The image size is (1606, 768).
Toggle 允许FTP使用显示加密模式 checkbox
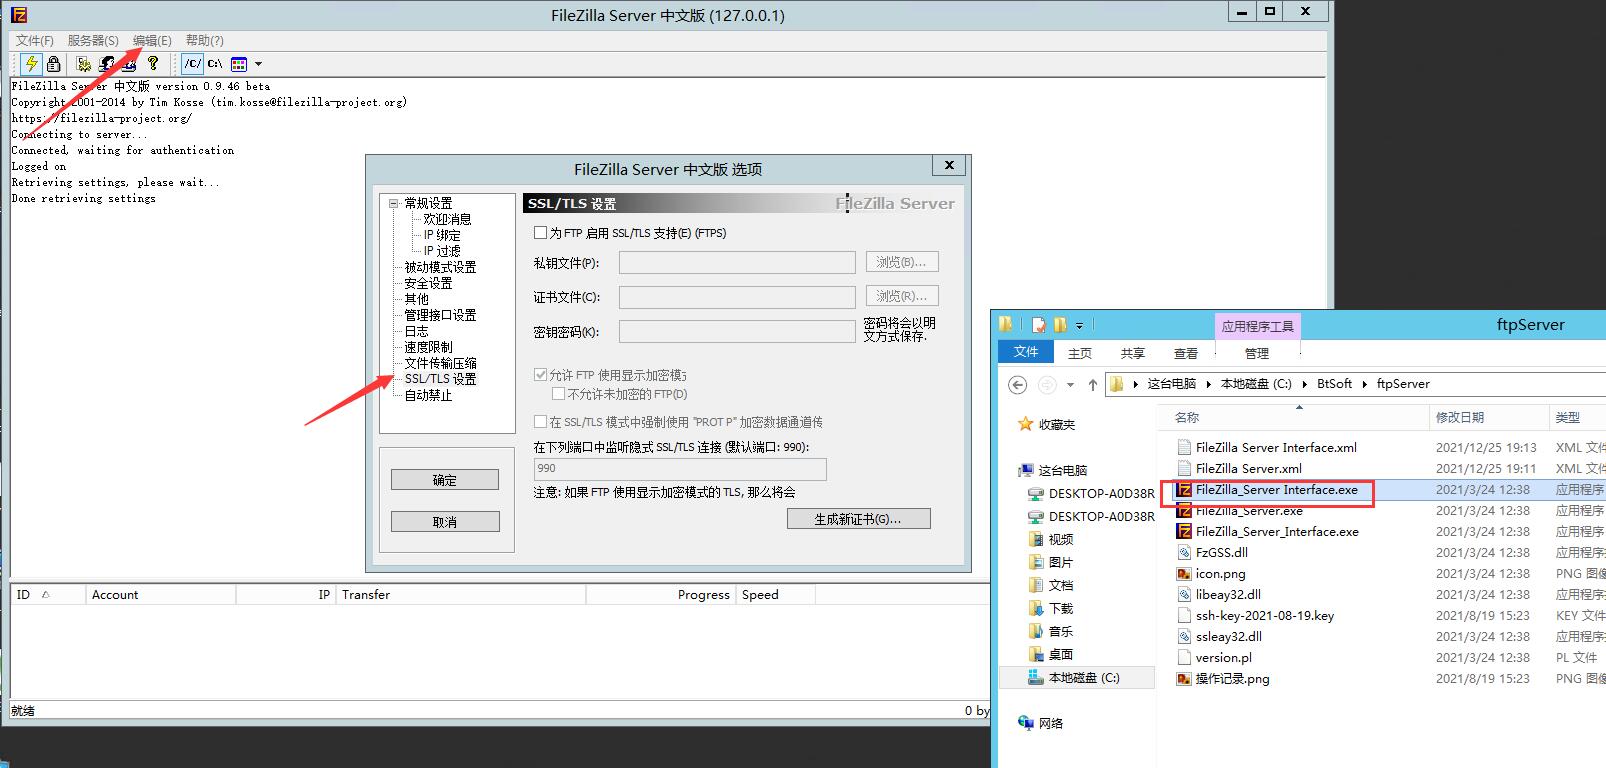[x=541, y=375]
